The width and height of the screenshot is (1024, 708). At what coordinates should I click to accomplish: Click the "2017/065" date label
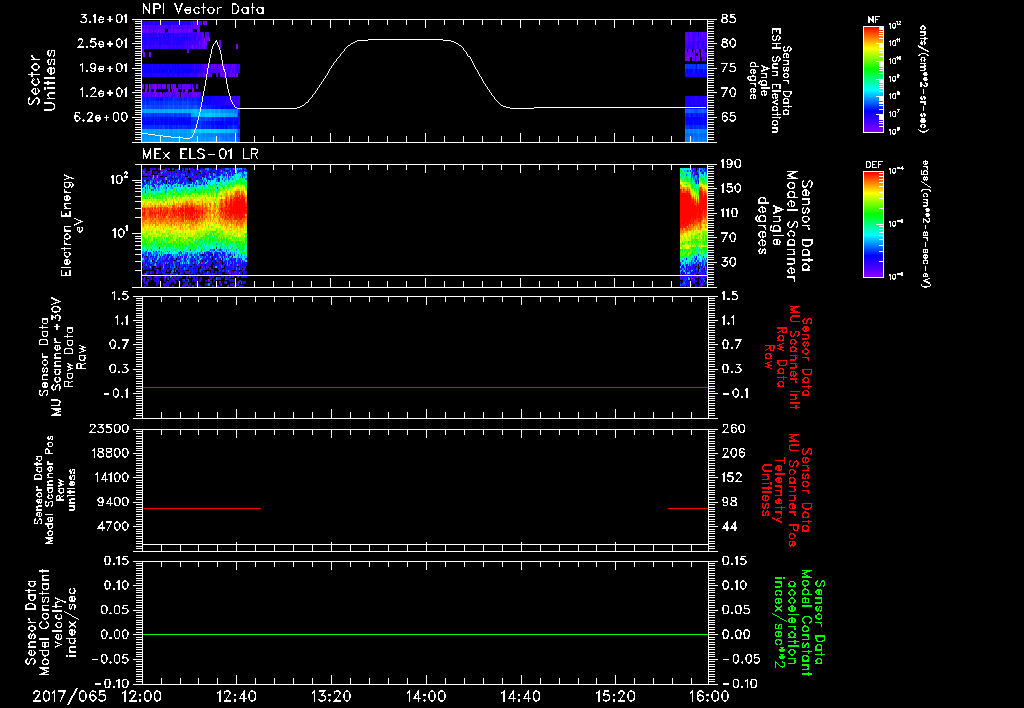pyautogui.click(x=69, y=696)
